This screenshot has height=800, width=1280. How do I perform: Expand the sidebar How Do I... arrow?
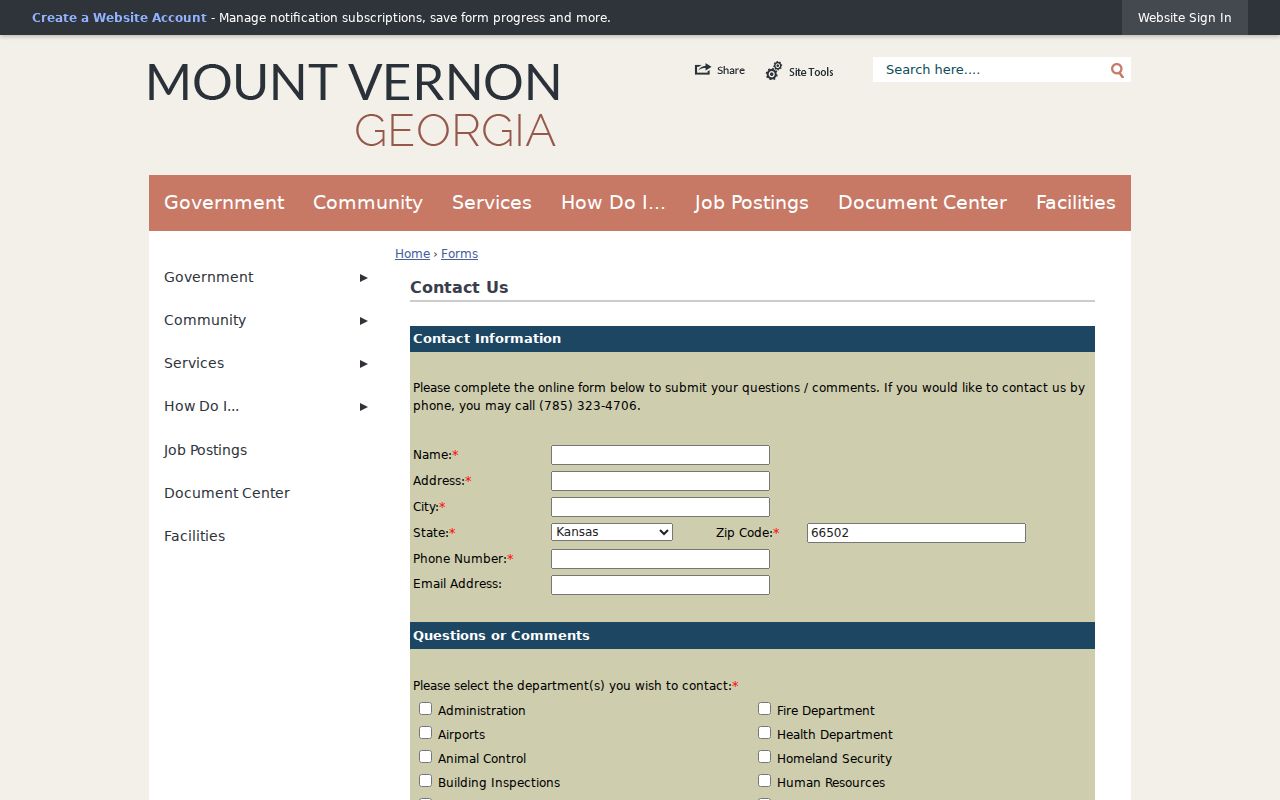point(364,407)
